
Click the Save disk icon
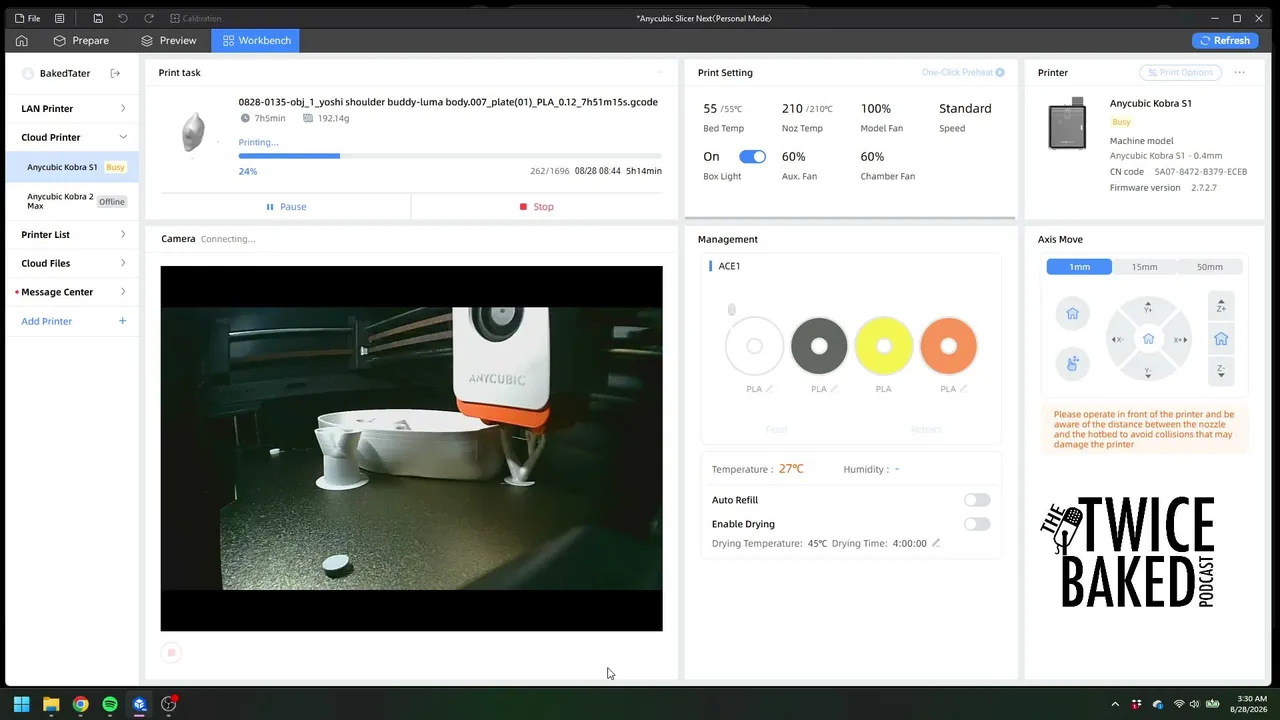98,18
